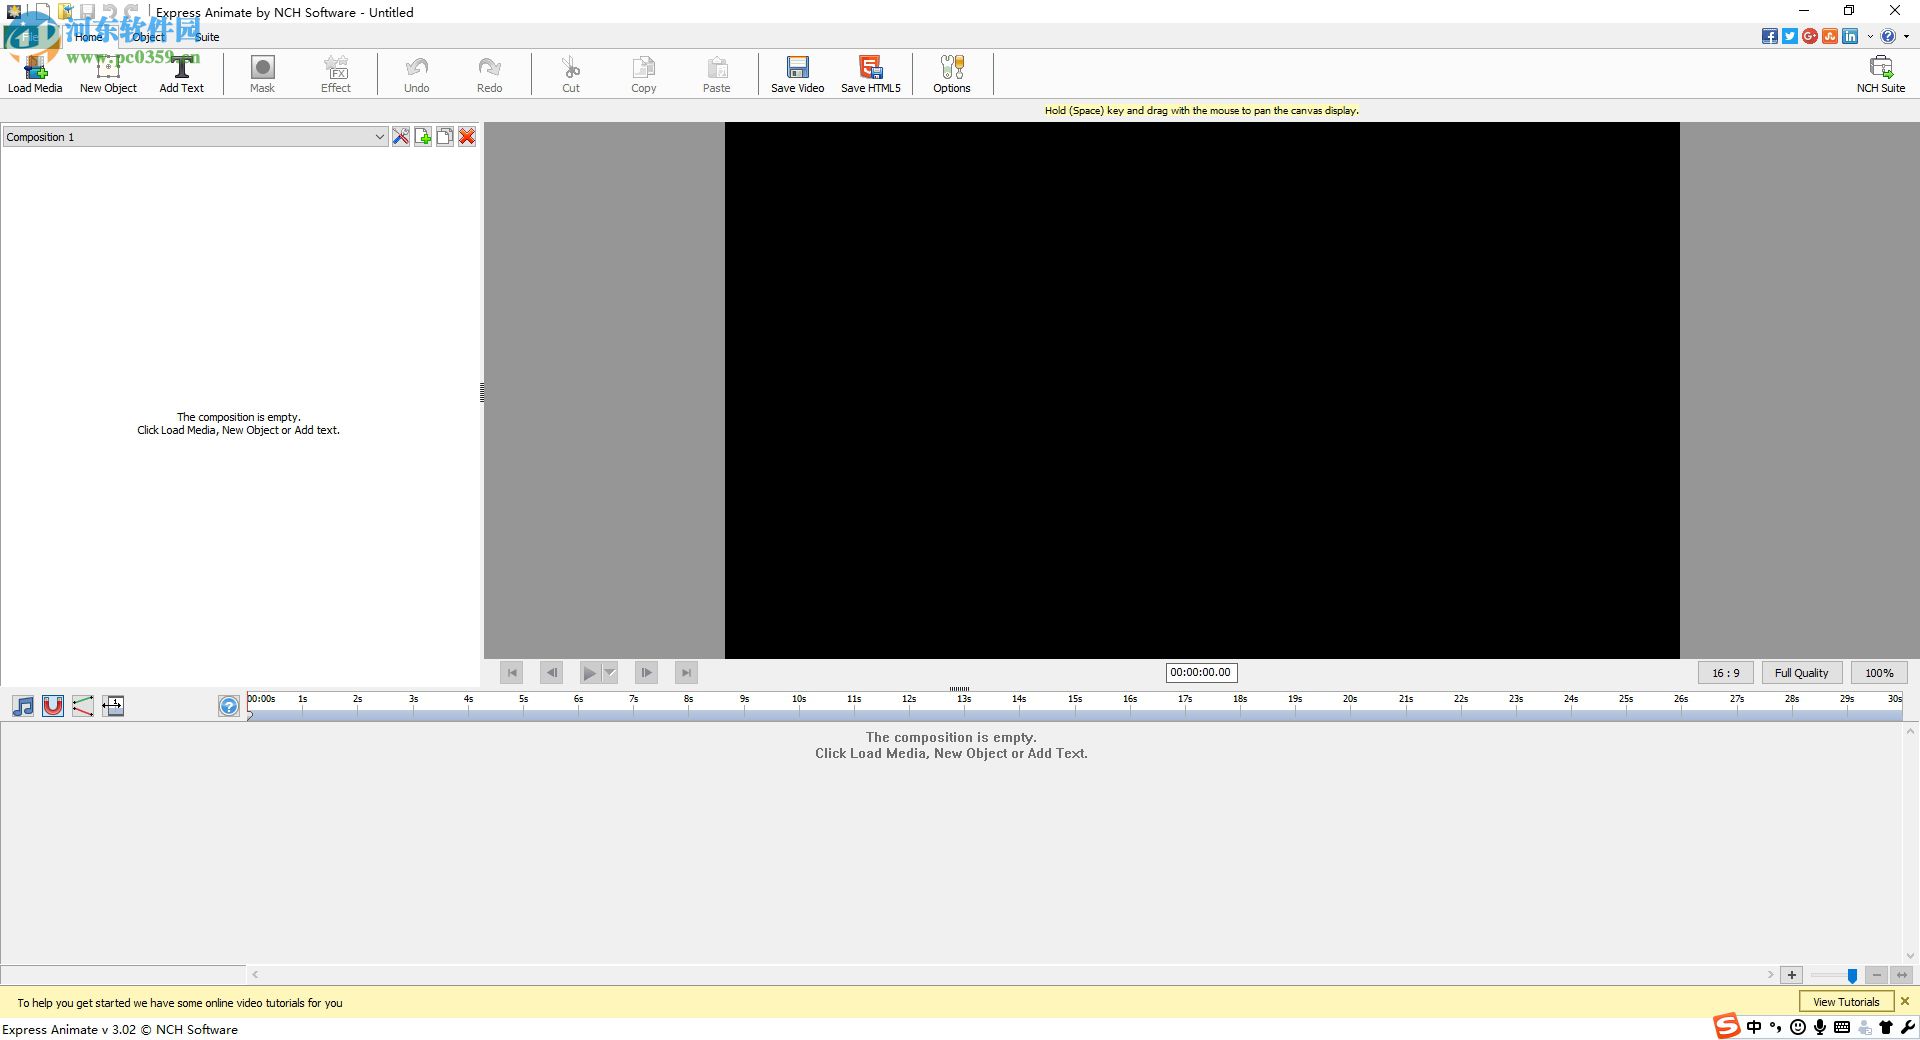
Task: Open NCH Suite toolbox
Action: [1881, 74]
